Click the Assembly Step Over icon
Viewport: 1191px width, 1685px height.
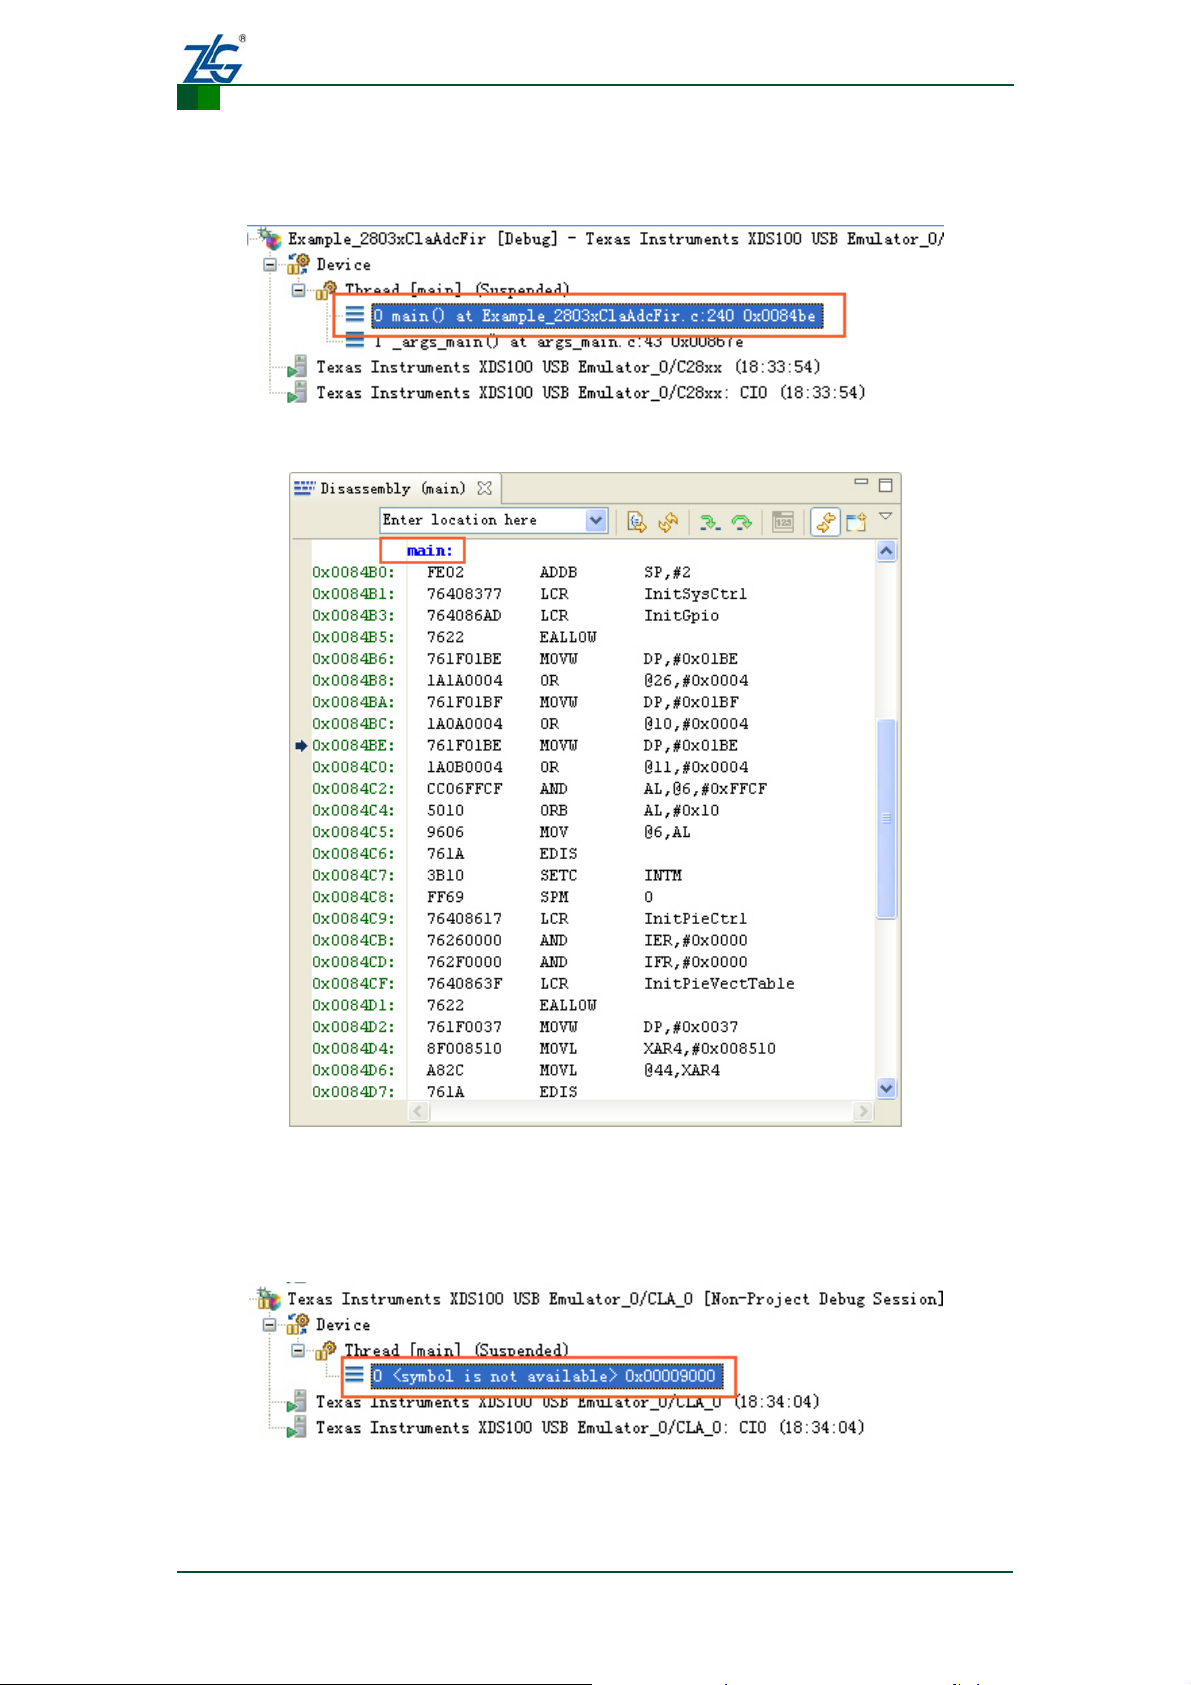coord(741,522)
